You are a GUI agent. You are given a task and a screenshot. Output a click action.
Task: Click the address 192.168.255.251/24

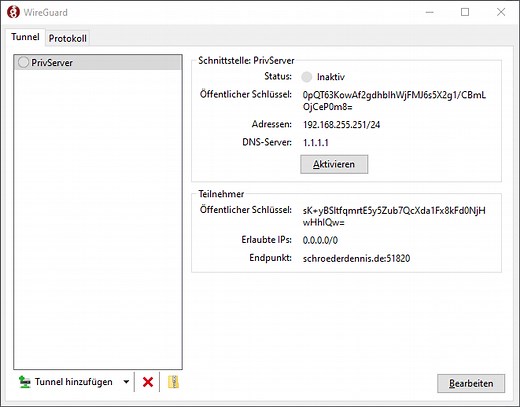[x=341, y=125]
